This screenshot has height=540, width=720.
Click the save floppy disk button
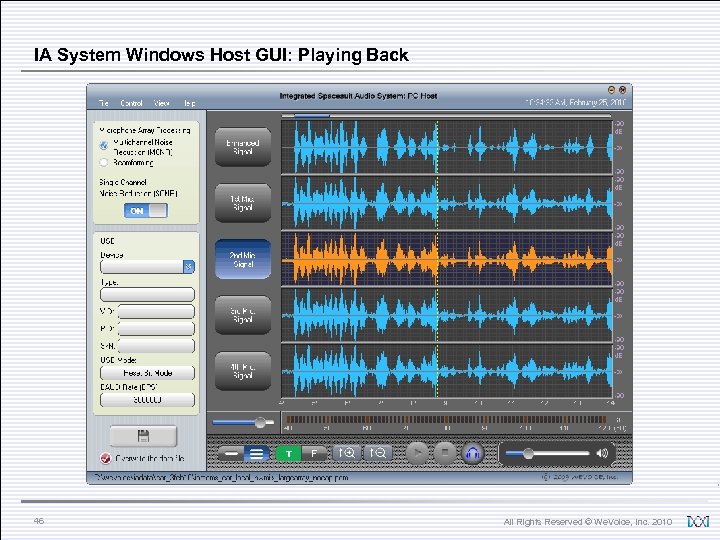(143, 436)
